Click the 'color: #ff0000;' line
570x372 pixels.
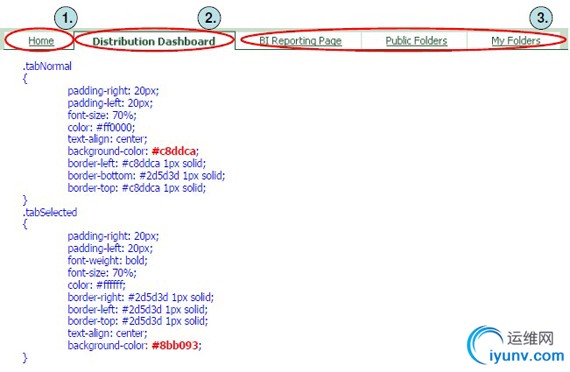[101, 127]
